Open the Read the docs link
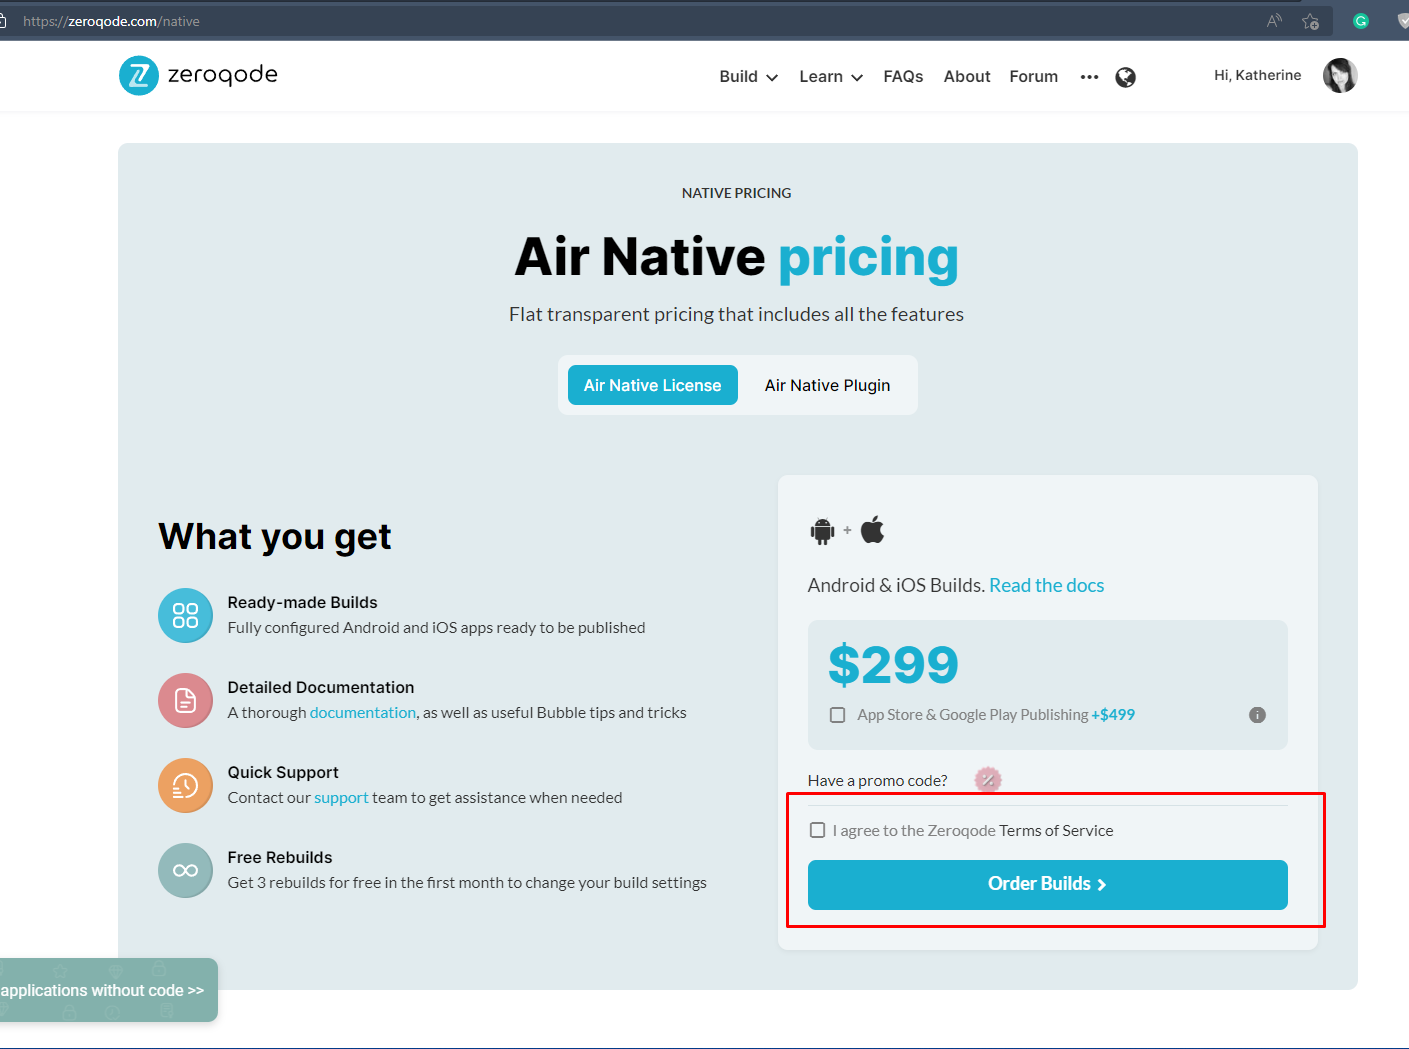Viewport: 1409px width, 1049px height. click(x=1047, y=585)
